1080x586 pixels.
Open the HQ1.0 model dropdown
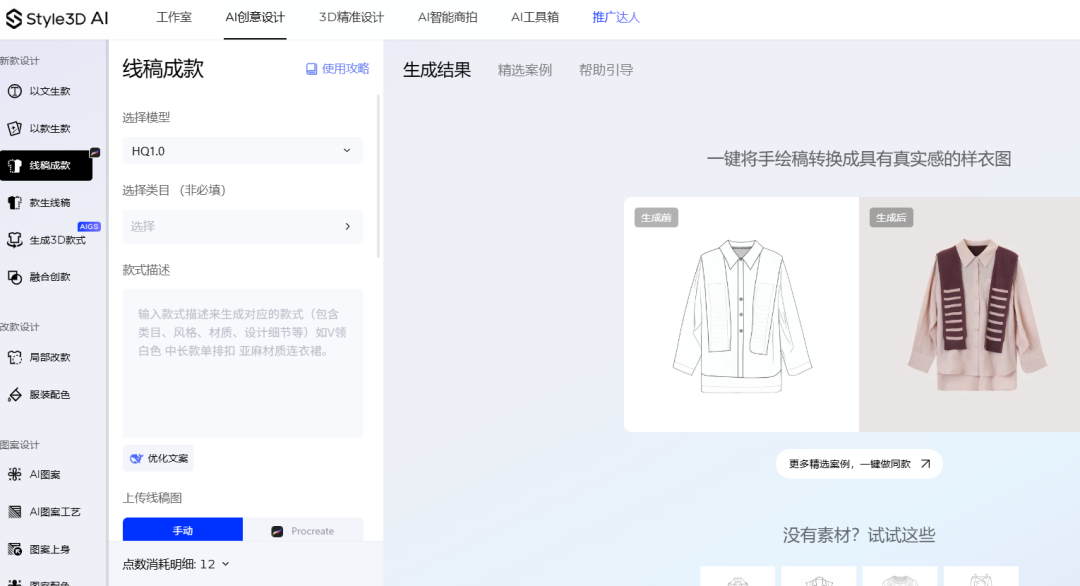[242, 150]
